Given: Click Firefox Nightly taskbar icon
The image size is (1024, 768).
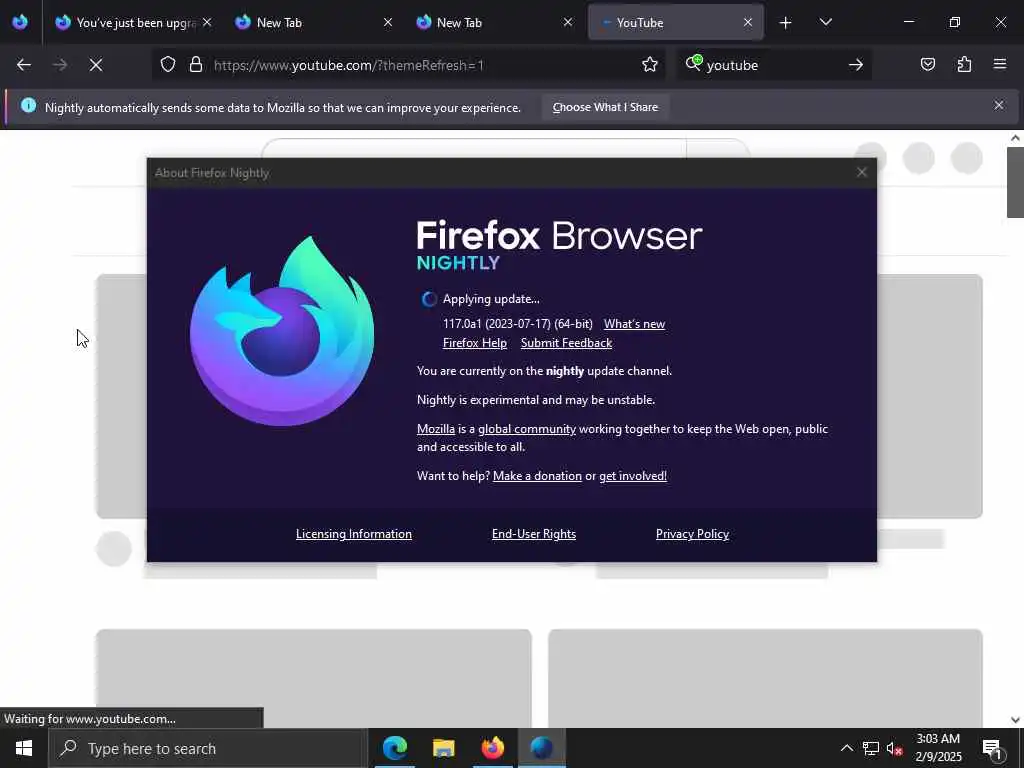Looking at the screenshot, I should [542, 748].
